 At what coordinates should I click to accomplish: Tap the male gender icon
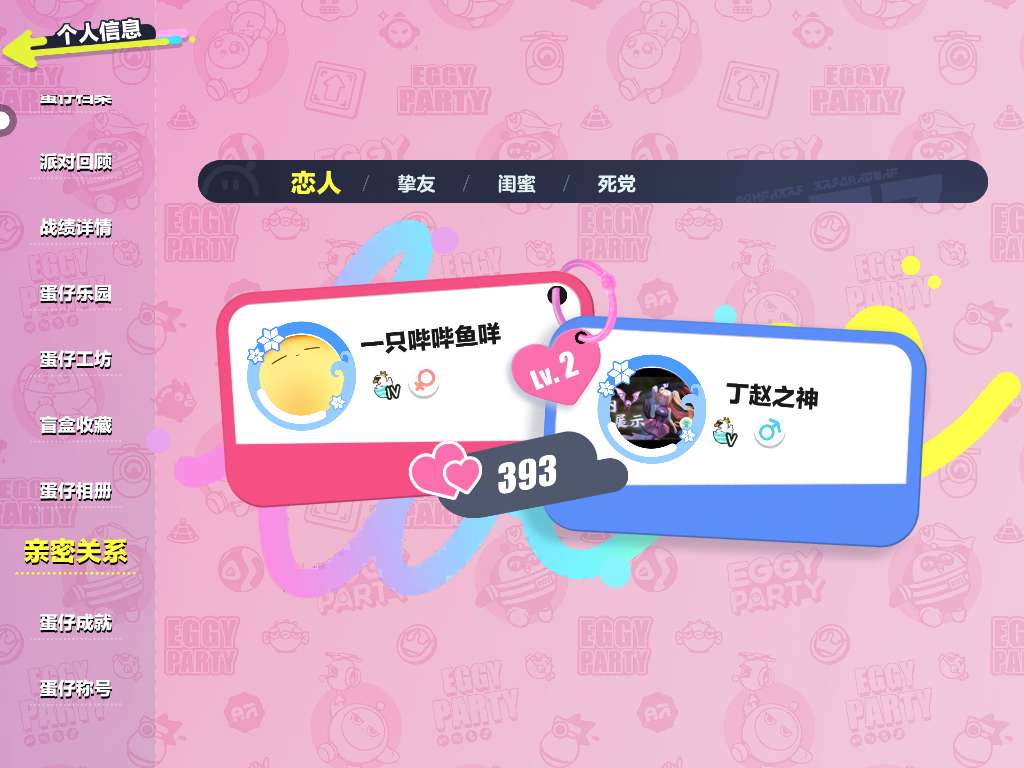769,432
